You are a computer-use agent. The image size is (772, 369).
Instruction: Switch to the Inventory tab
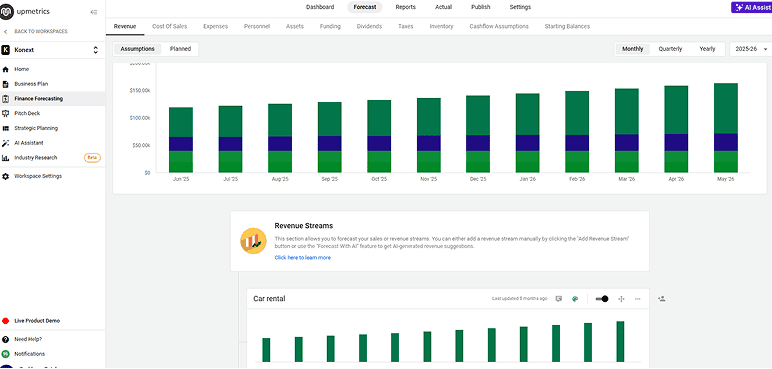click(x=441, y=27)
